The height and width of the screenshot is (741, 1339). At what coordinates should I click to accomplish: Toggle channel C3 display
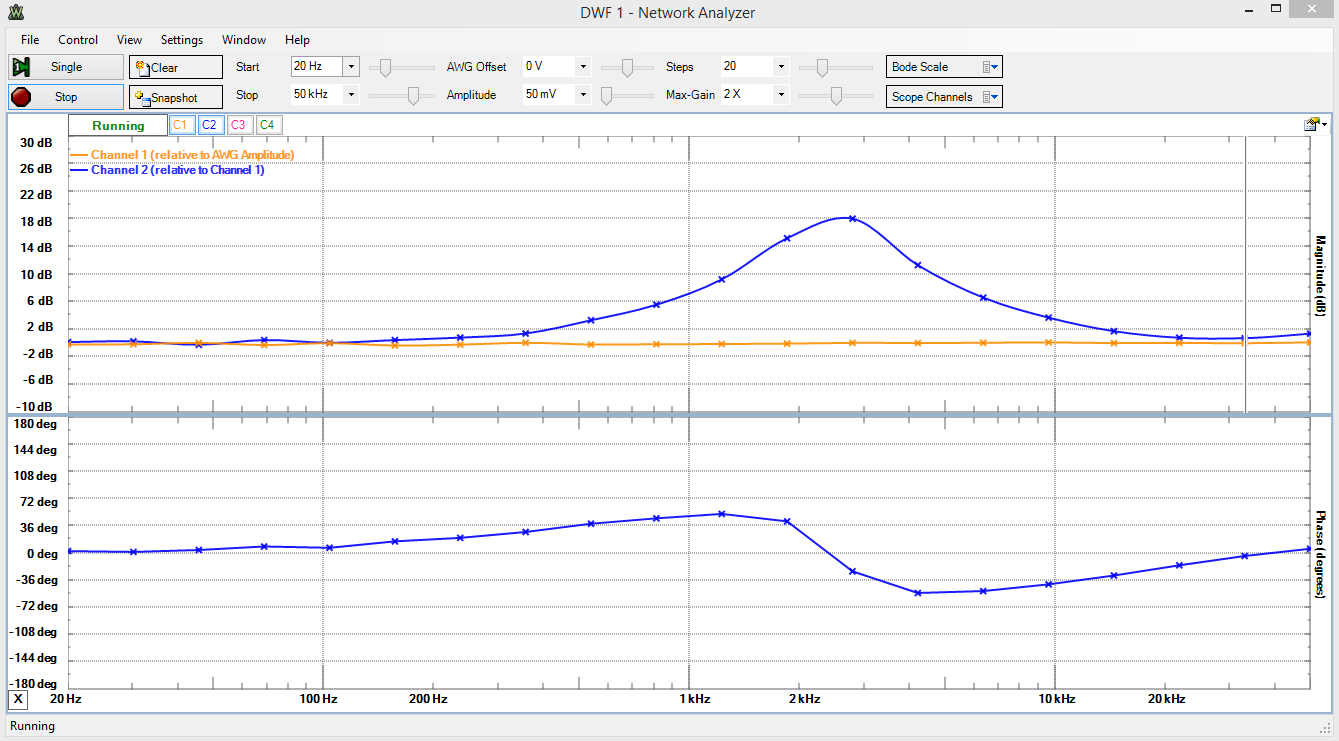(238, 125)
